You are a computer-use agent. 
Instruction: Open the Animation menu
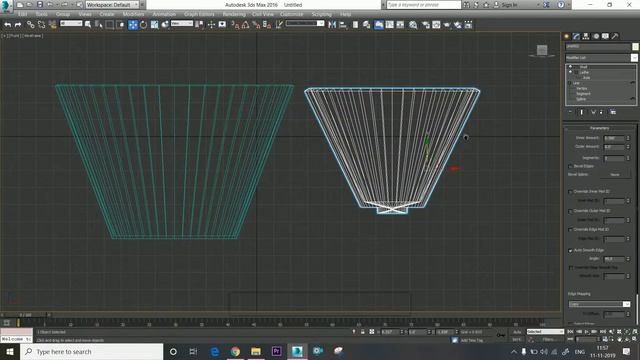[x=164, y=14]
